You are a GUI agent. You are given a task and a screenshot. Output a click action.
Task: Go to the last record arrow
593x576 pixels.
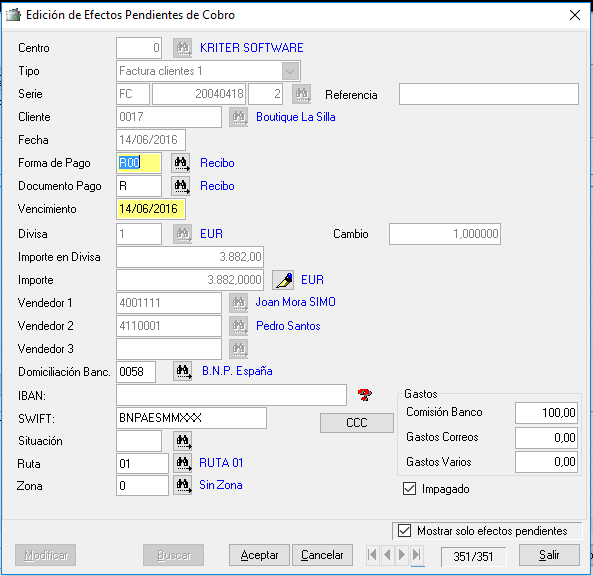[x=417, y=555]
